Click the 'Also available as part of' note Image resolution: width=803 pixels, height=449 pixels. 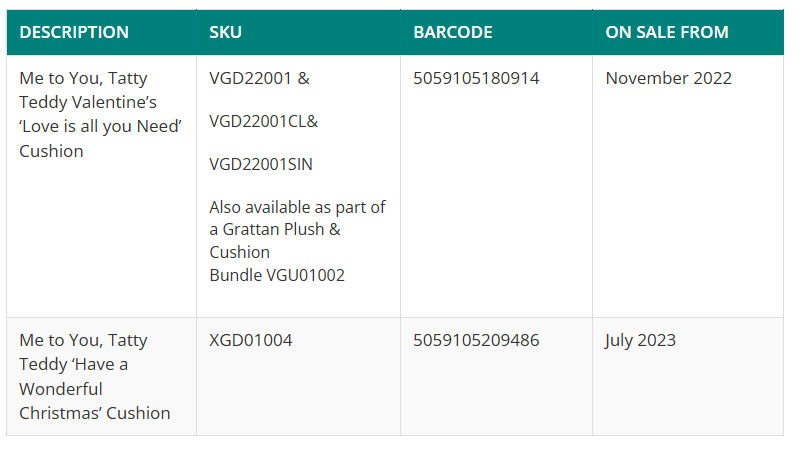click(x=297, y=207)
